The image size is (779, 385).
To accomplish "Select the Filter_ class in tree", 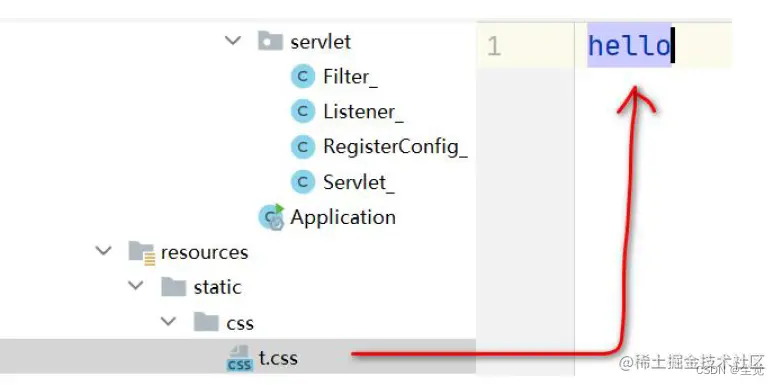I will tap(350, 77).
